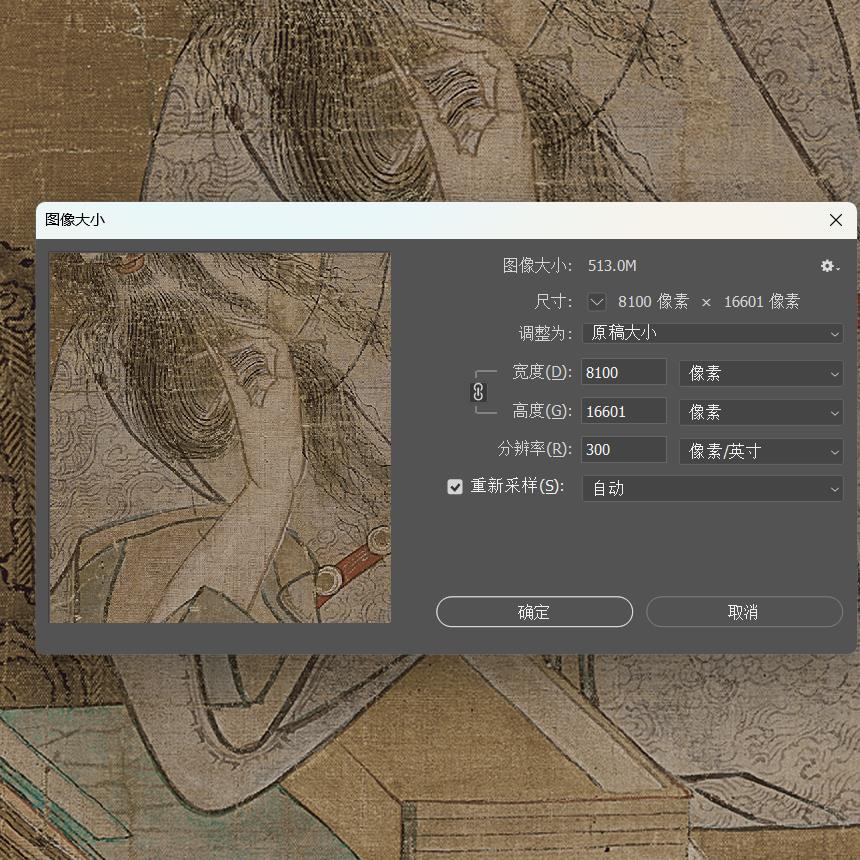This screenshot has height=860, width=860.
Task: Close the 图像大小 dialog
Action: tap(836, 220)
